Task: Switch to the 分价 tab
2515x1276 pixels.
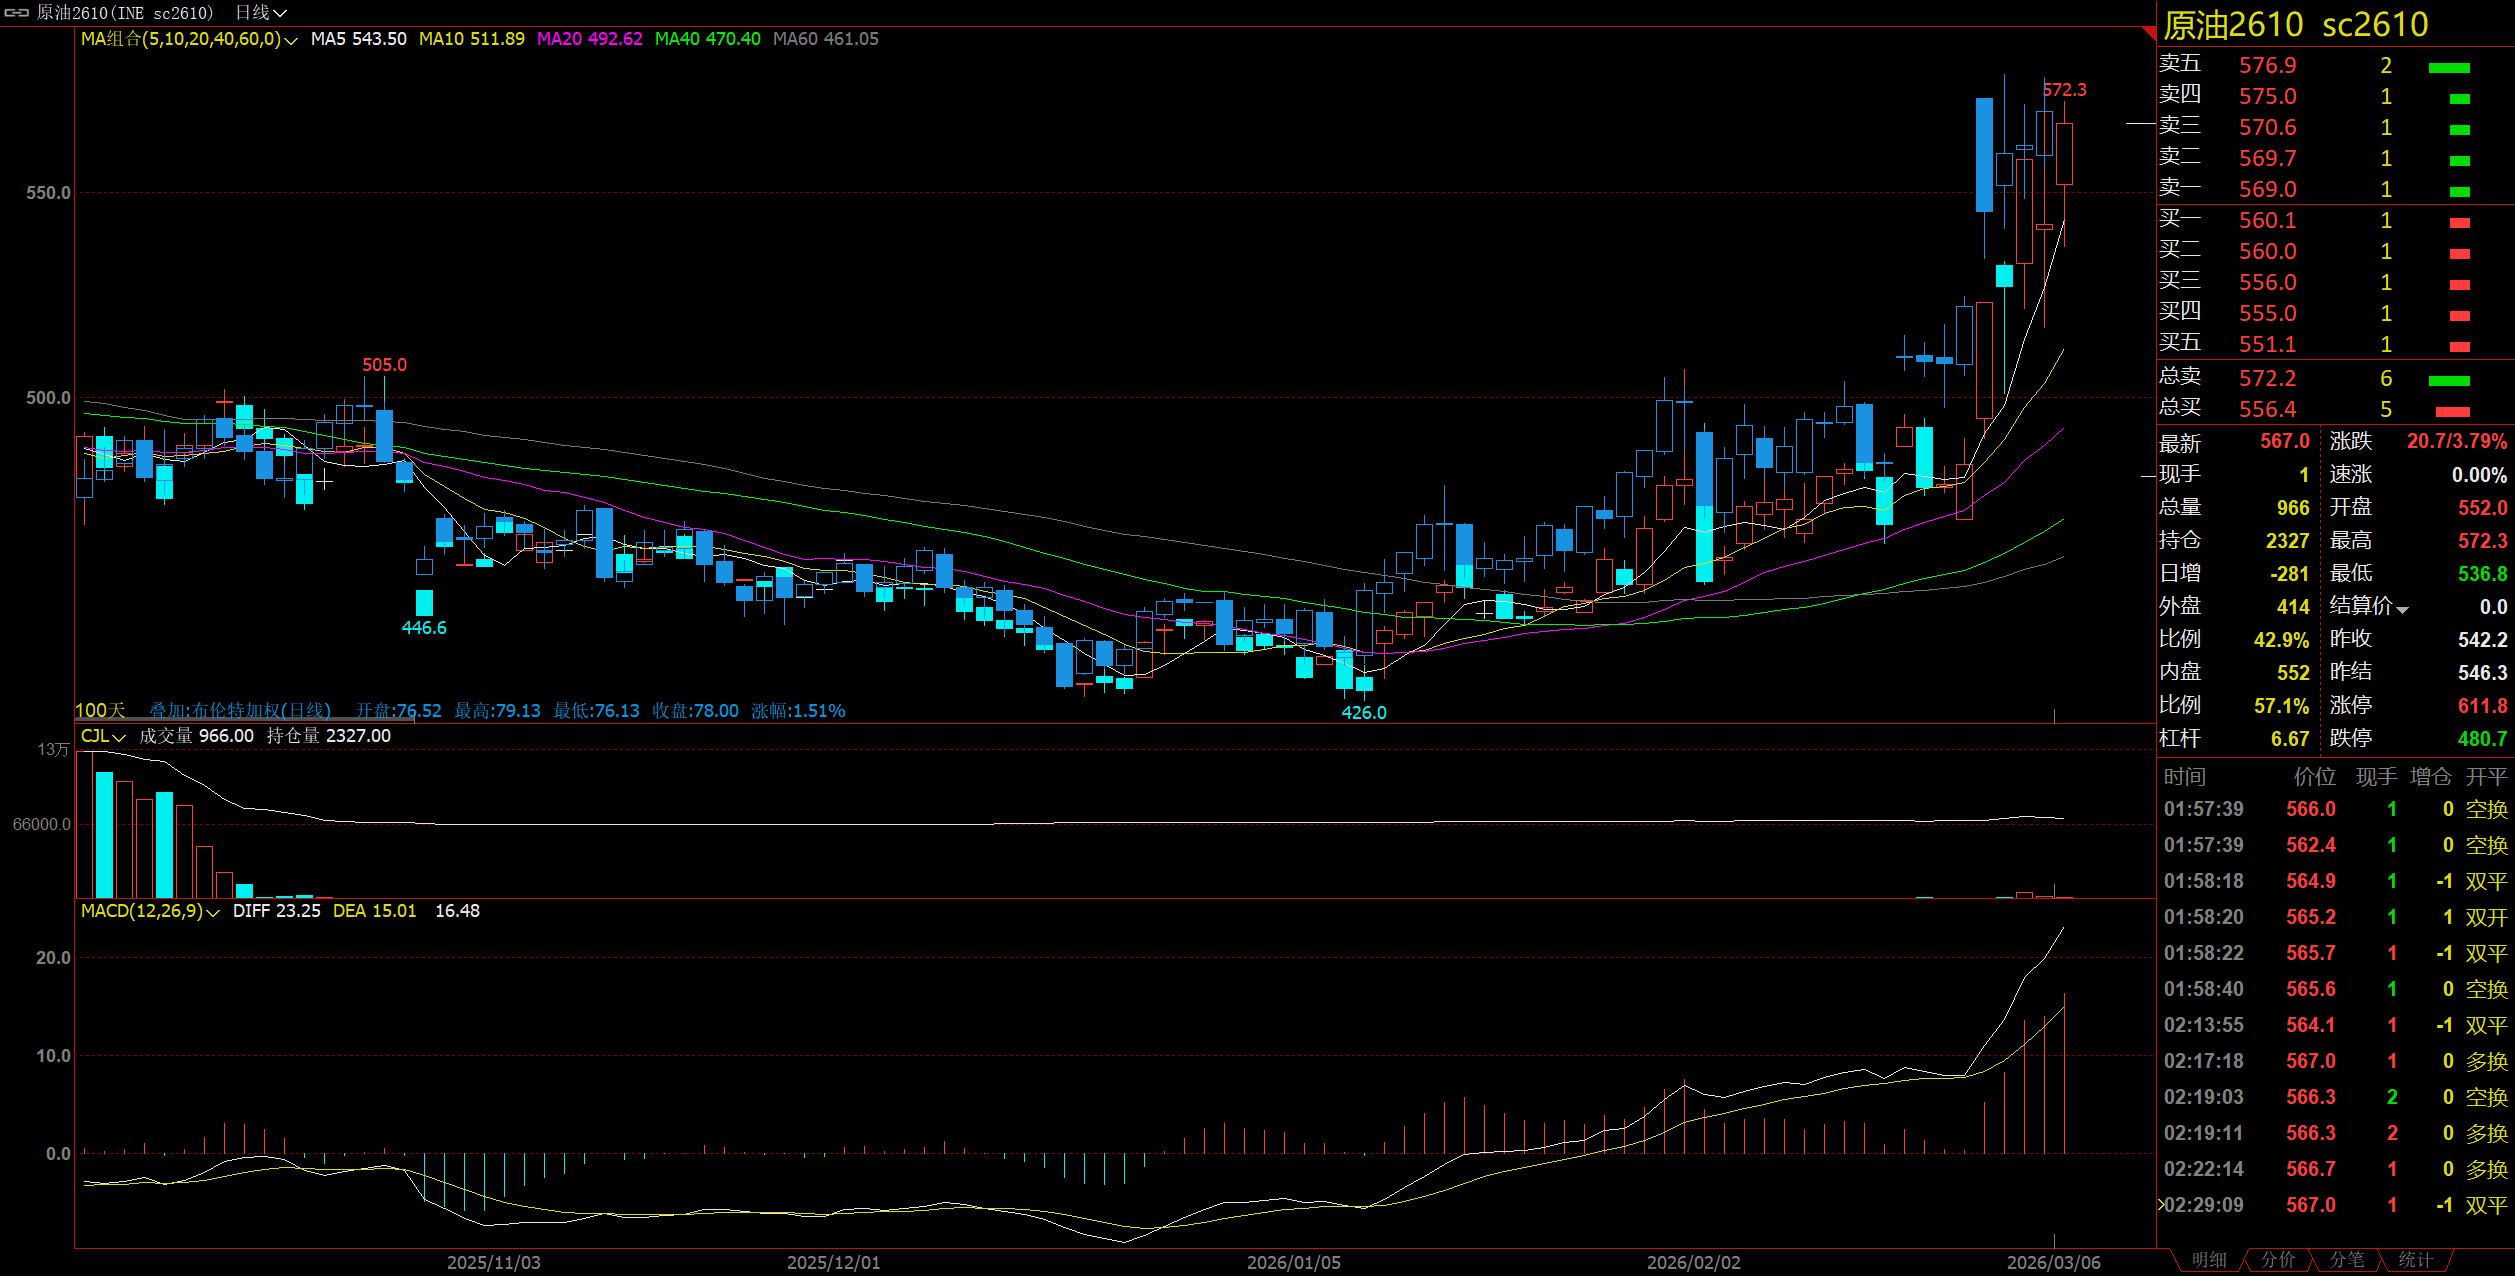Action: (2278, 1260)
